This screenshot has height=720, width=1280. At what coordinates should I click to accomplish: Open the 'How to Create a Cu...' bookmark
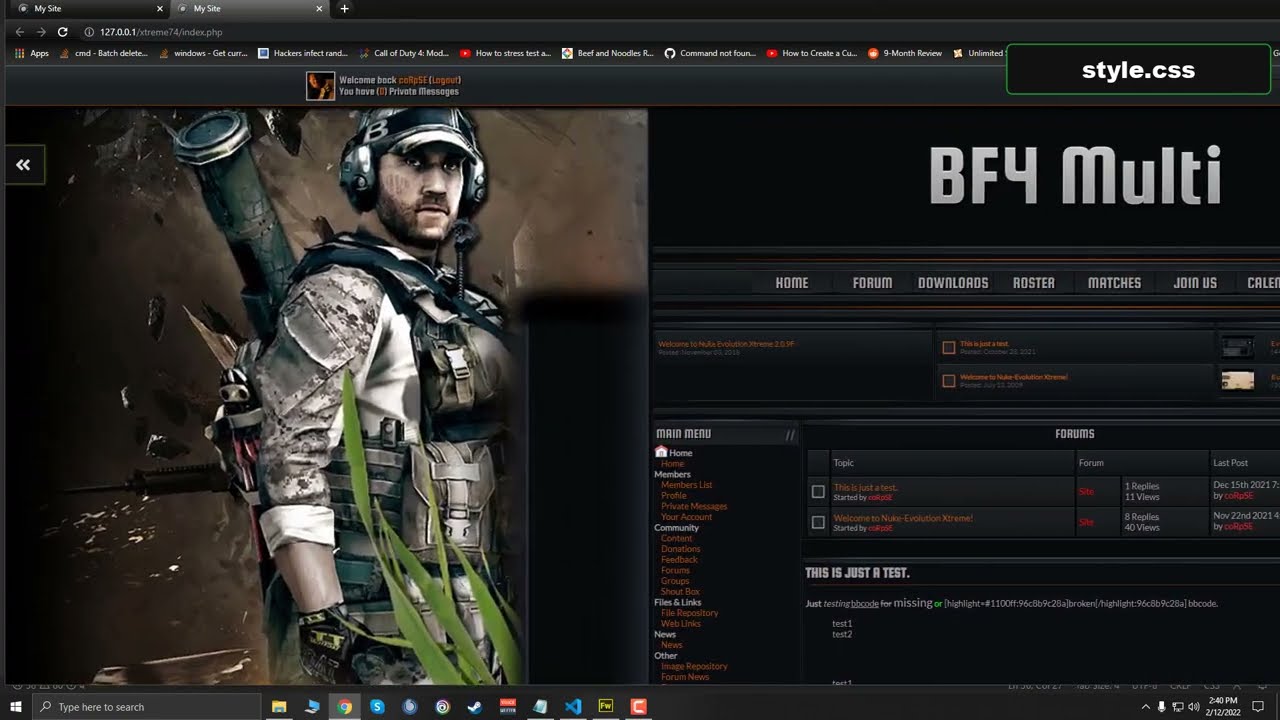812,53
